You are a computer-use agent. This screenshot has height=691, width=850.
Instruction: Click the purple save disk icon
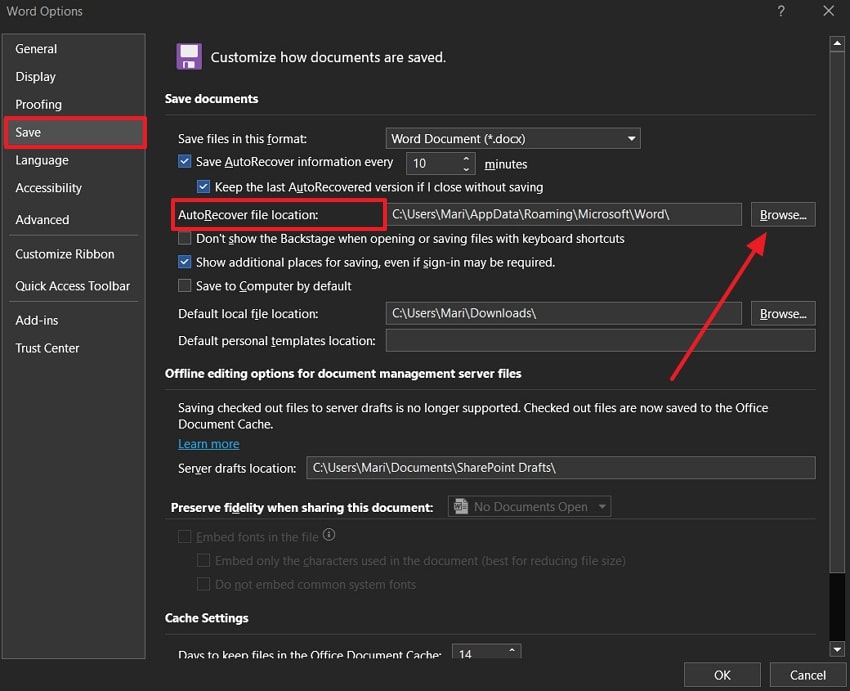[x=188, y=56]
